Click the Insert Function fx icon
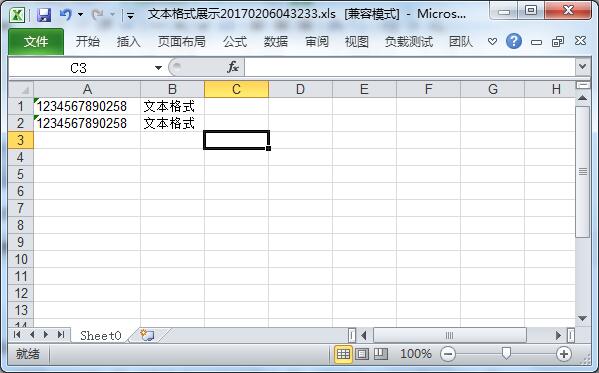Viewport: 599px width, 373px height. point(233,68)
